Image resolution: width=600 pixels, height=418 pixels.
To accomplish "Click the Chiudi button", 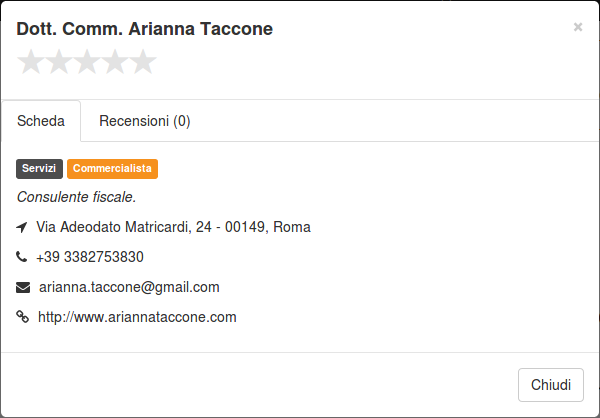I will [x=551, y=385].
